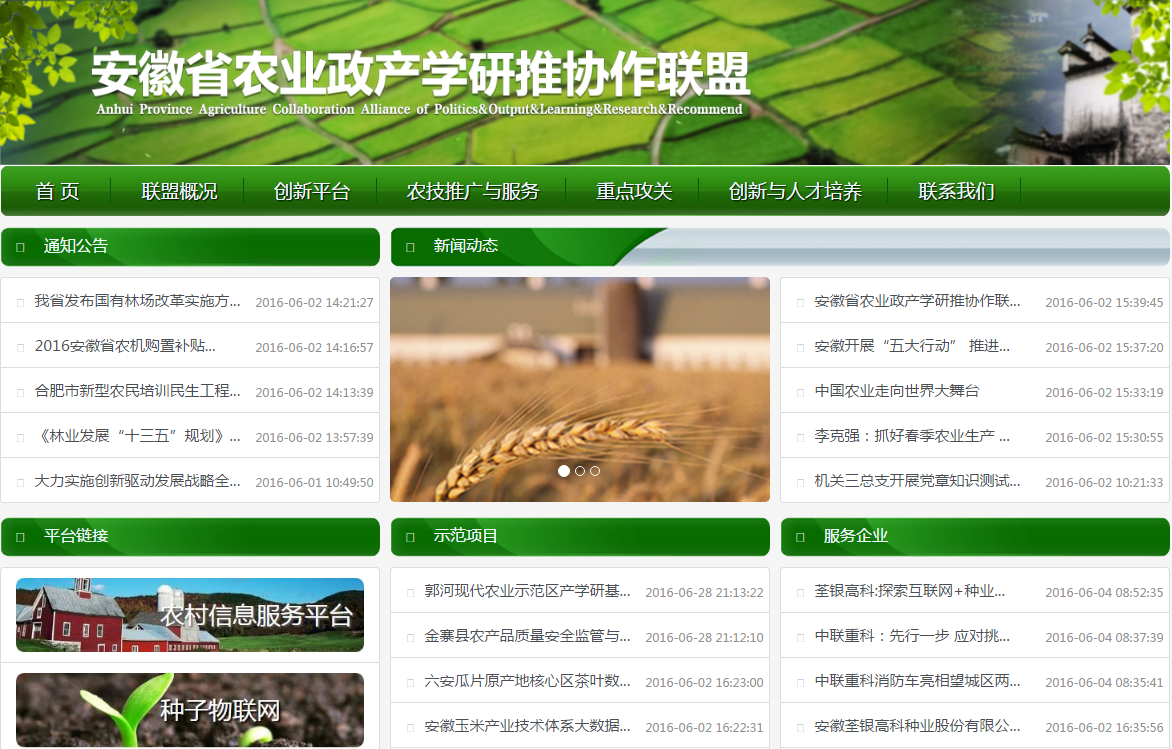Screen dimensions: 1172x749
Task: Click the 服务企业 section header icon
Action: (x=800, y=537)
